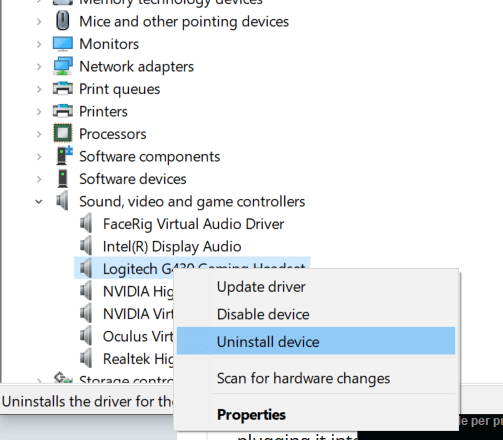Click the Mice and other pointing devices icon
503x440 pixels.
63,21
